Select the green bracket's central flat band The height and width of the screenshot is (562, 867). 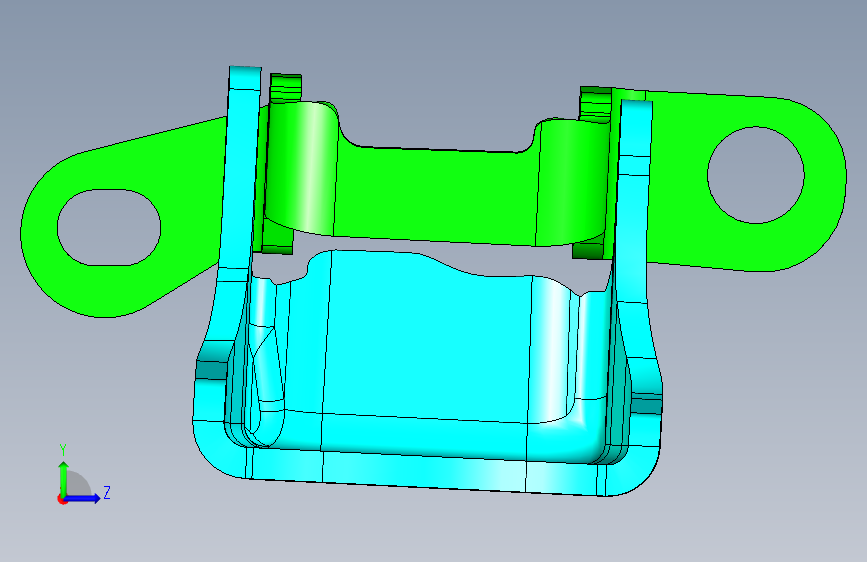coord(437,194)
